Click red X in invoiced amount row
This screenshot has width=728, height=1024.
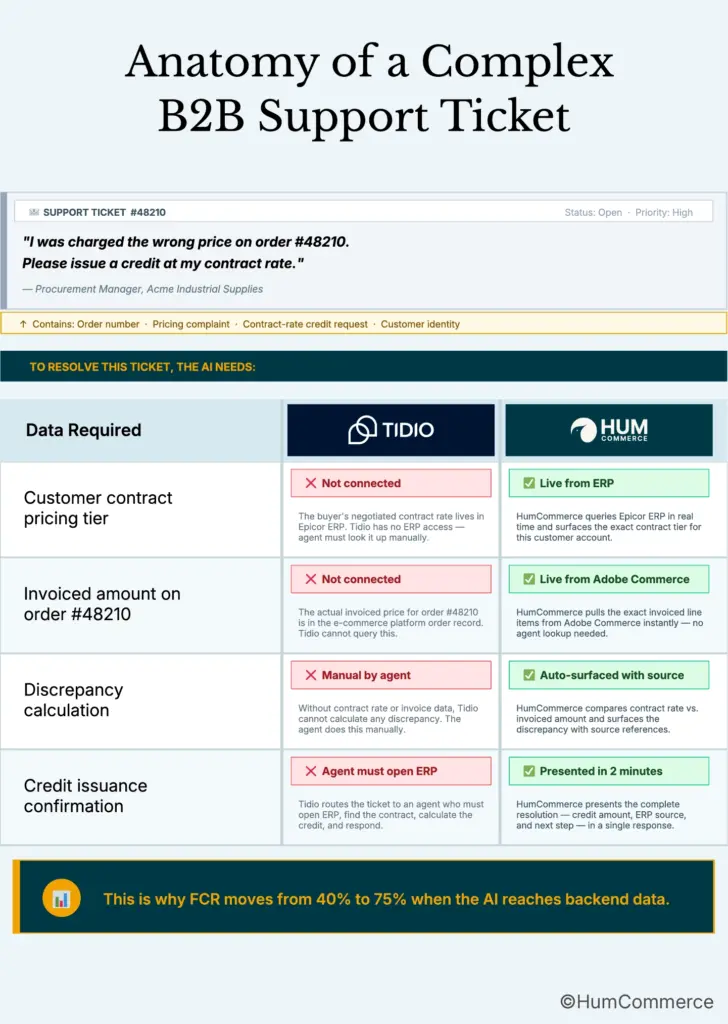coord(311,579)
